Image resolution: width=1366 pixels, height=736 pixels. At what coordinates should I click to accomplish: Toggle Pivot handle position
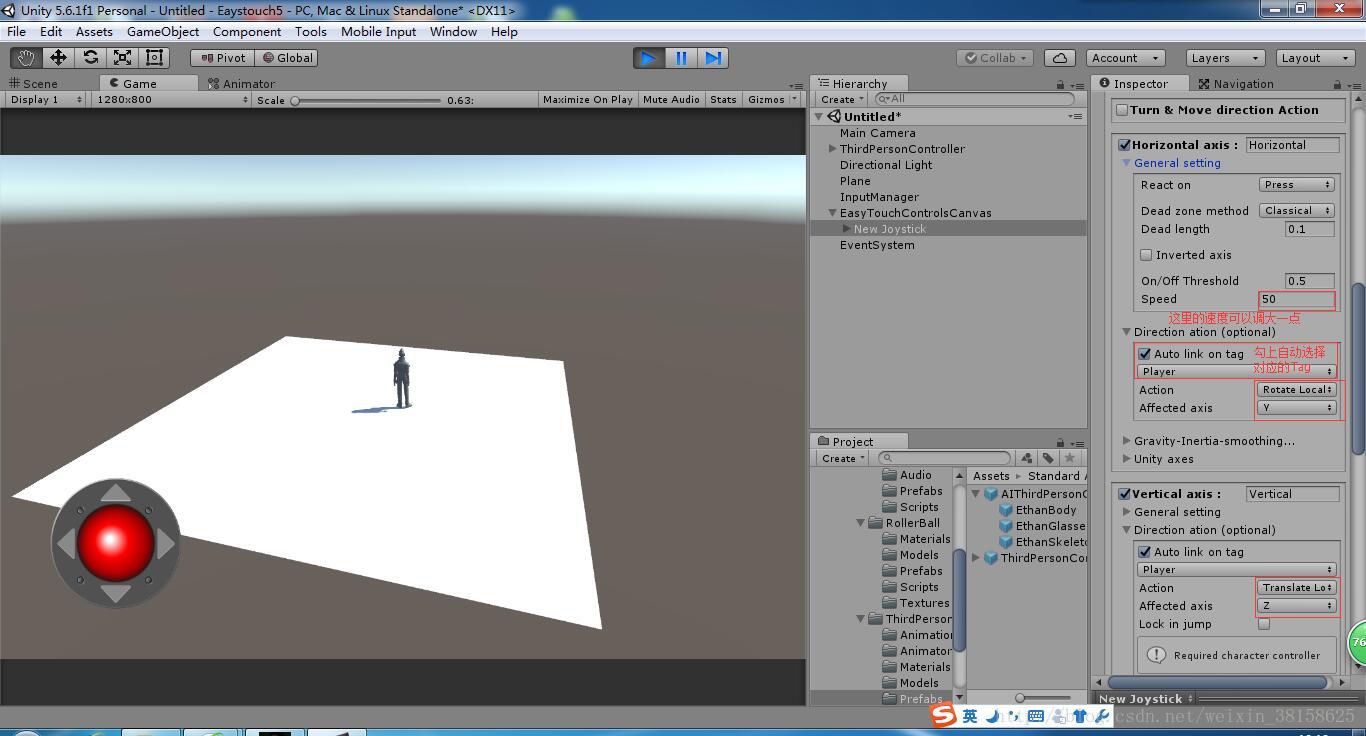222,58
